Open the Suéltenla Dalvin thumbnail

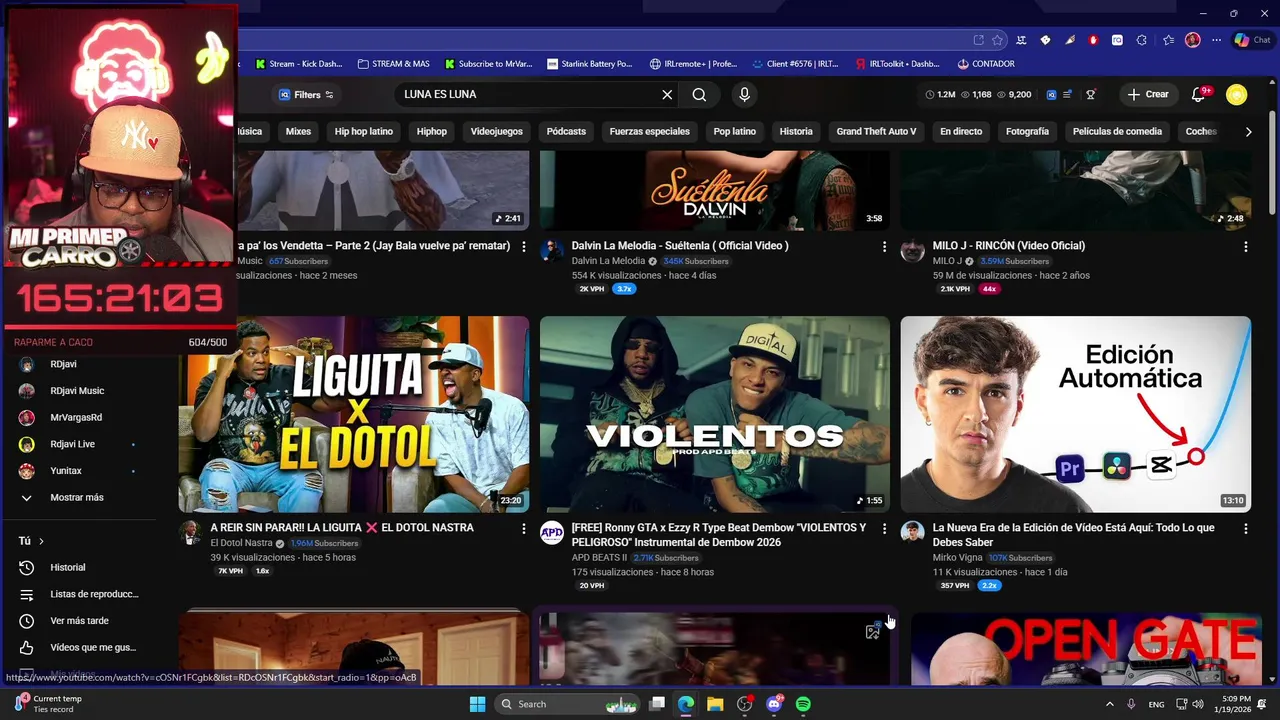click(715, 190)
